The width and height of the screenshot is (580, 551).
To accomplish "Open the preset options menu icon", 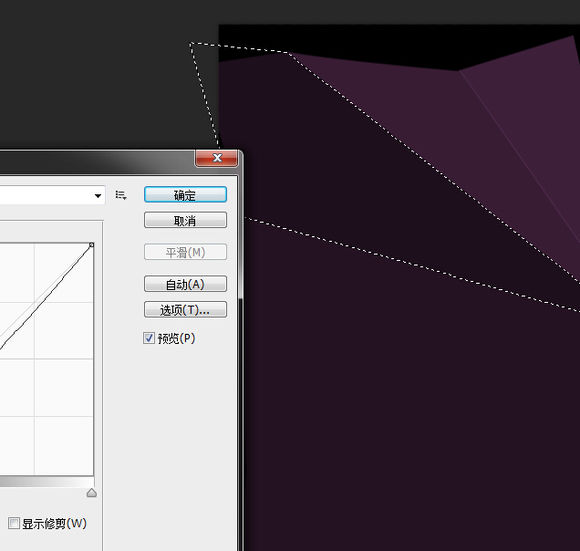I will pos(121,195).
